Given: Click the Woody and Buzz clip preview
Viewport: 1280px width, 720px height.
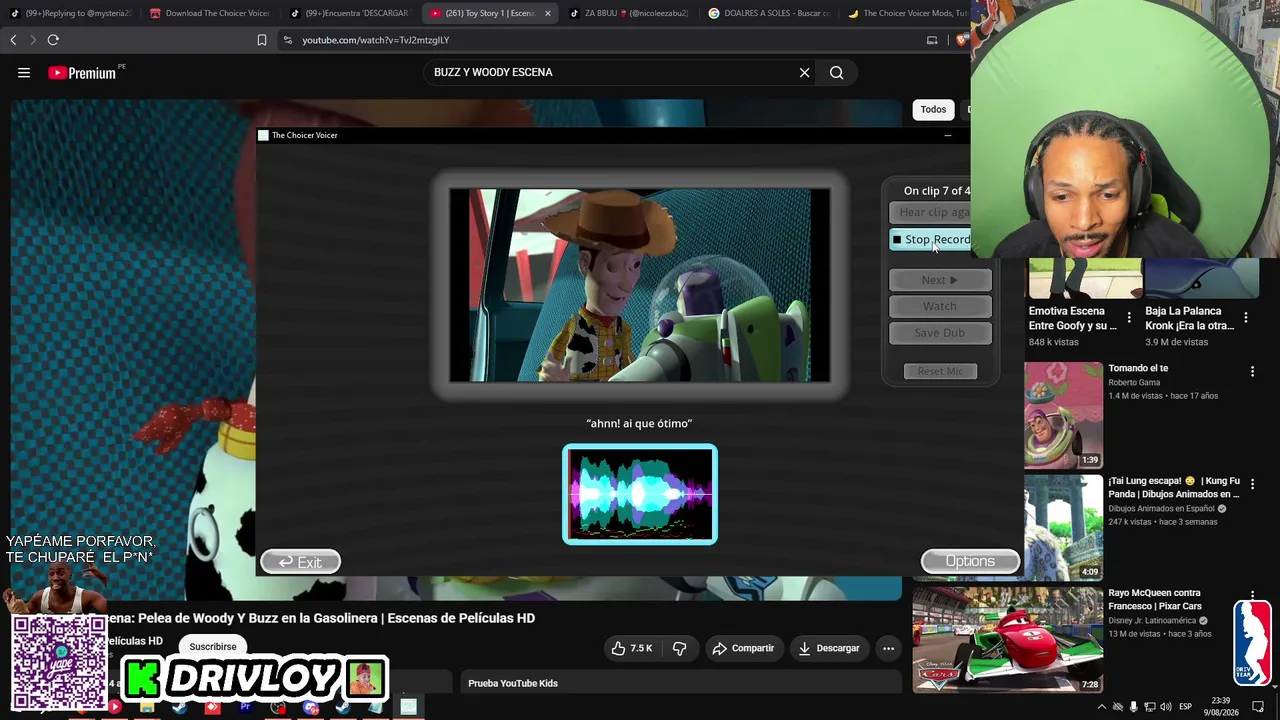Looking at the screenshot, I should (640, 285).
